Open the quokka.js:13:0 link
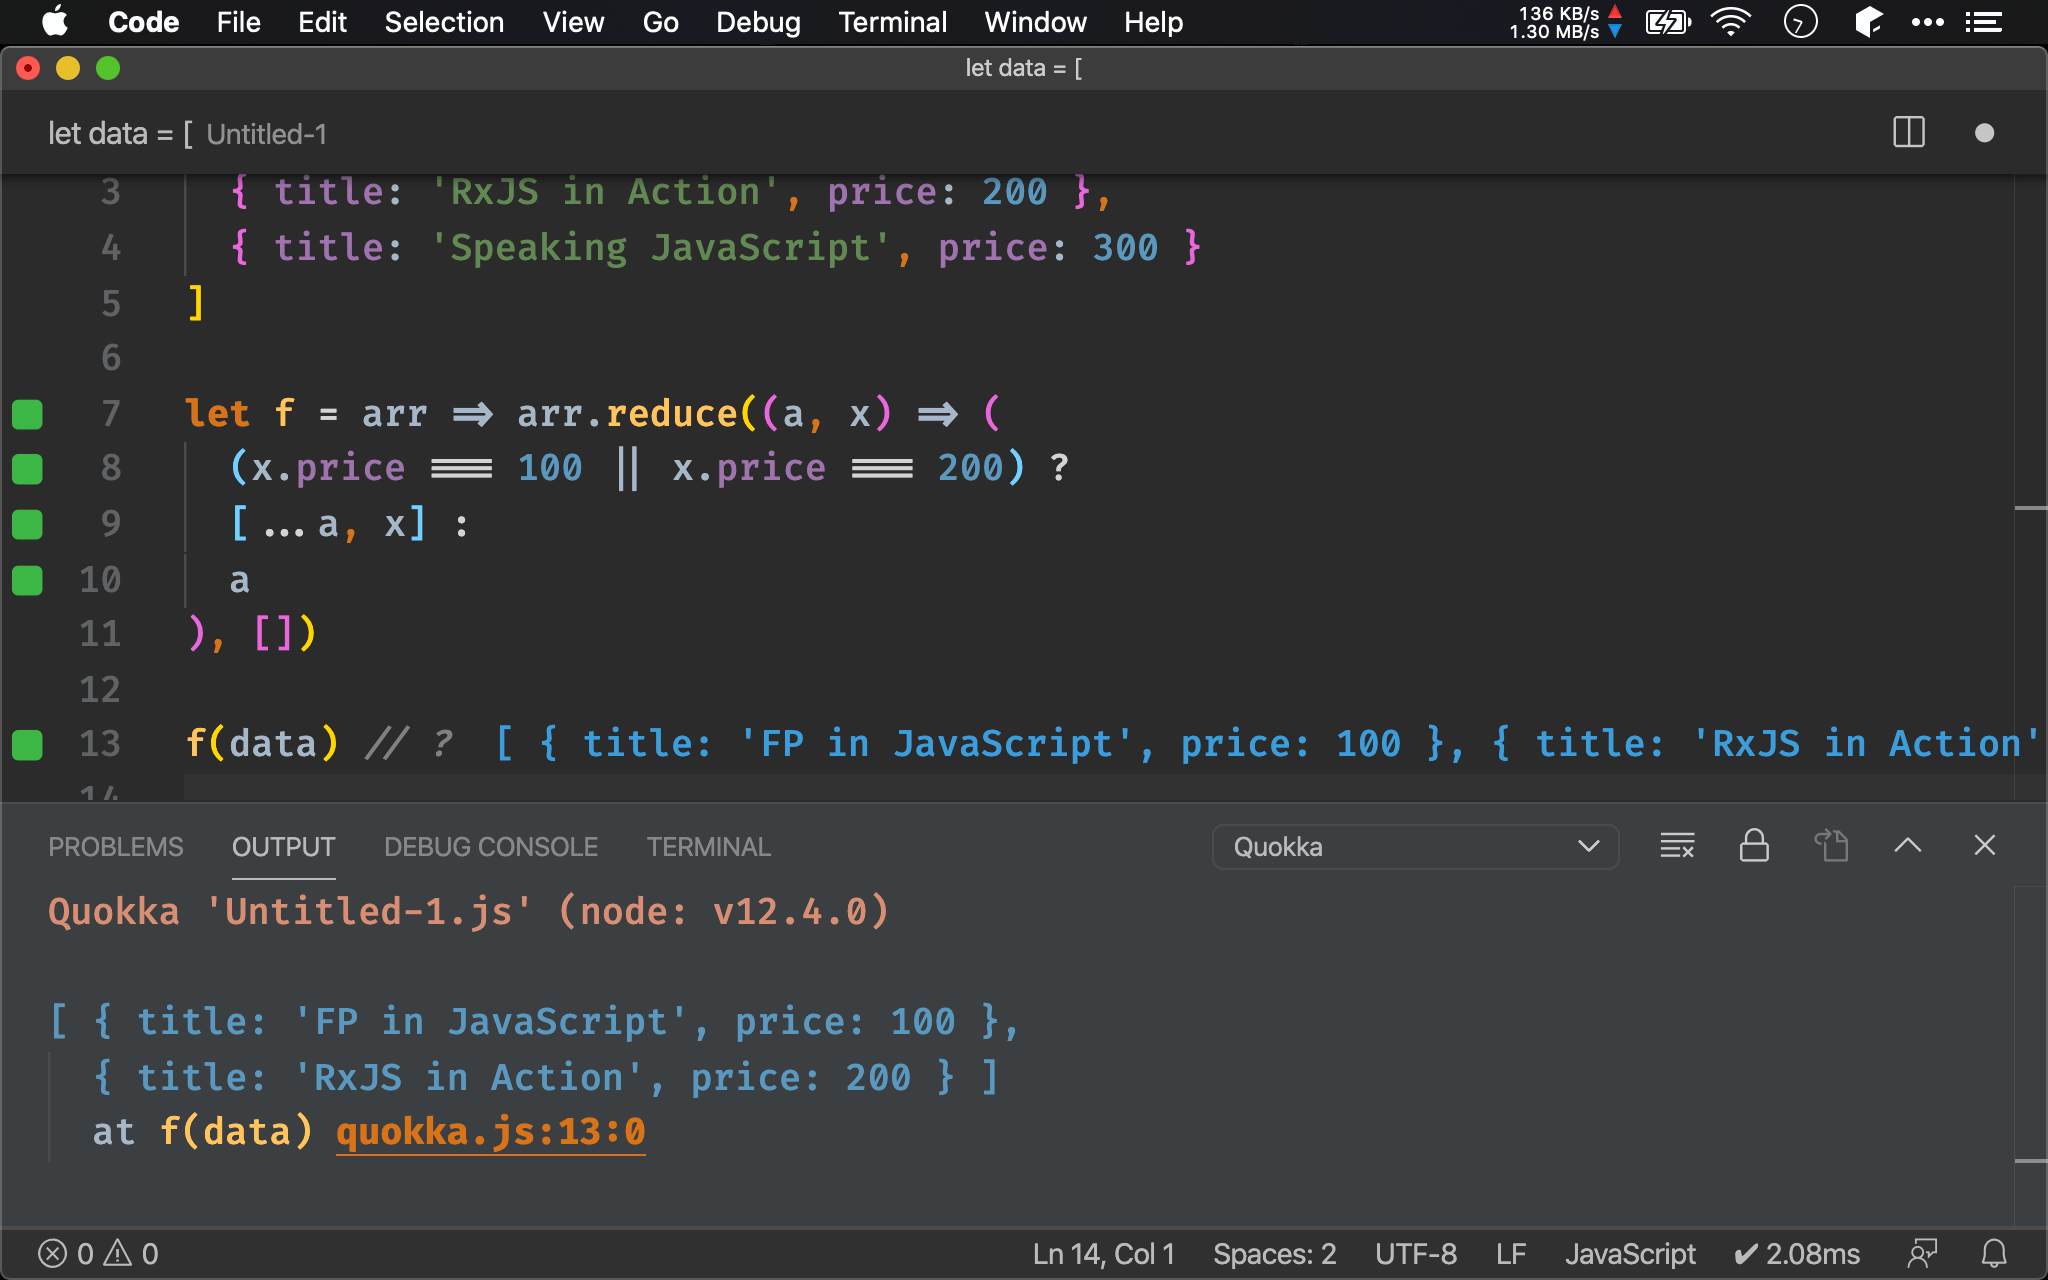This screenshot has height=1280, width=2048. (490, 1132)
